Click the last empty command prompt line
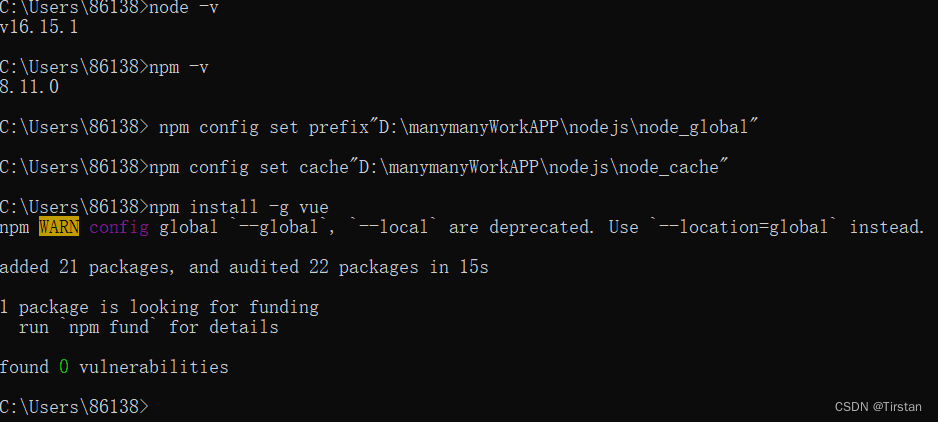Screen dimensions: 938x422 [74, 407]
